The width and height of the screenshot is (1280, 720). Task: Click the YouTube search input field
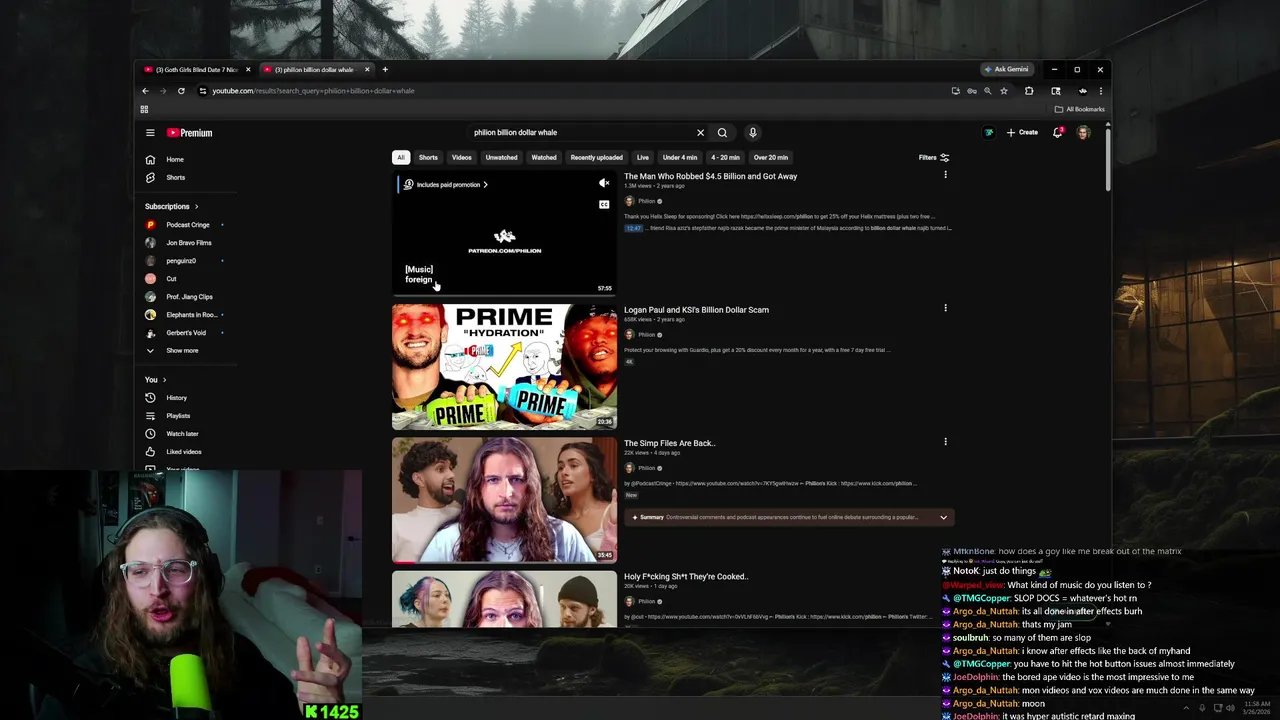tap(580, 132)
